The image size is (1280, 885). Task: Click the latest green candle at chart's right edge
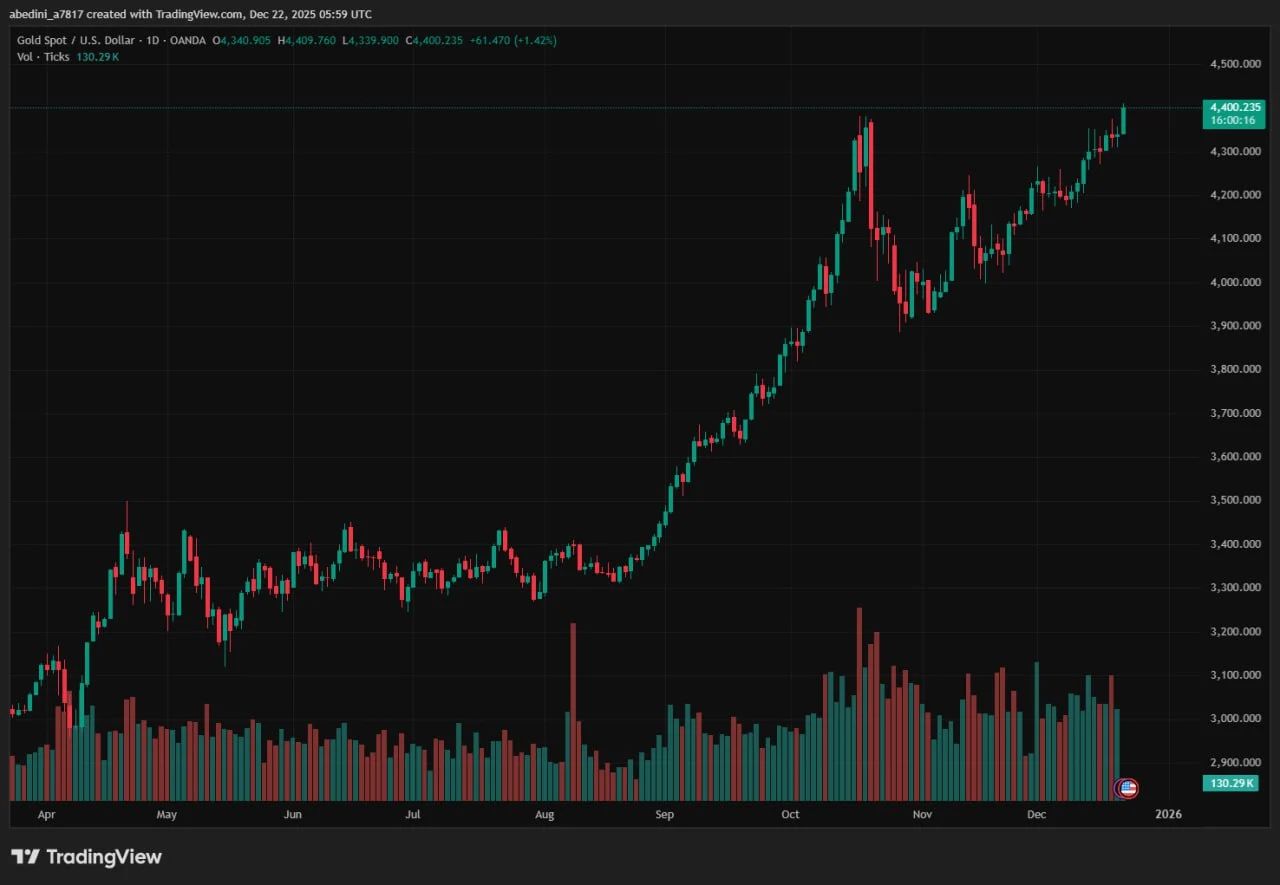coord(1124,120)
